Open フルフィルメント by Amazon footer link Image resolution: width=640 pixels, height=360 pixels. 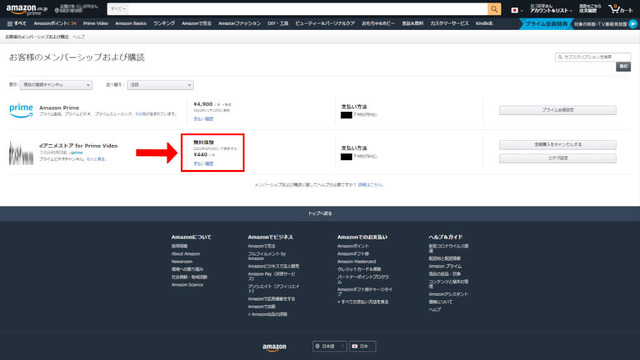point(267,256)
